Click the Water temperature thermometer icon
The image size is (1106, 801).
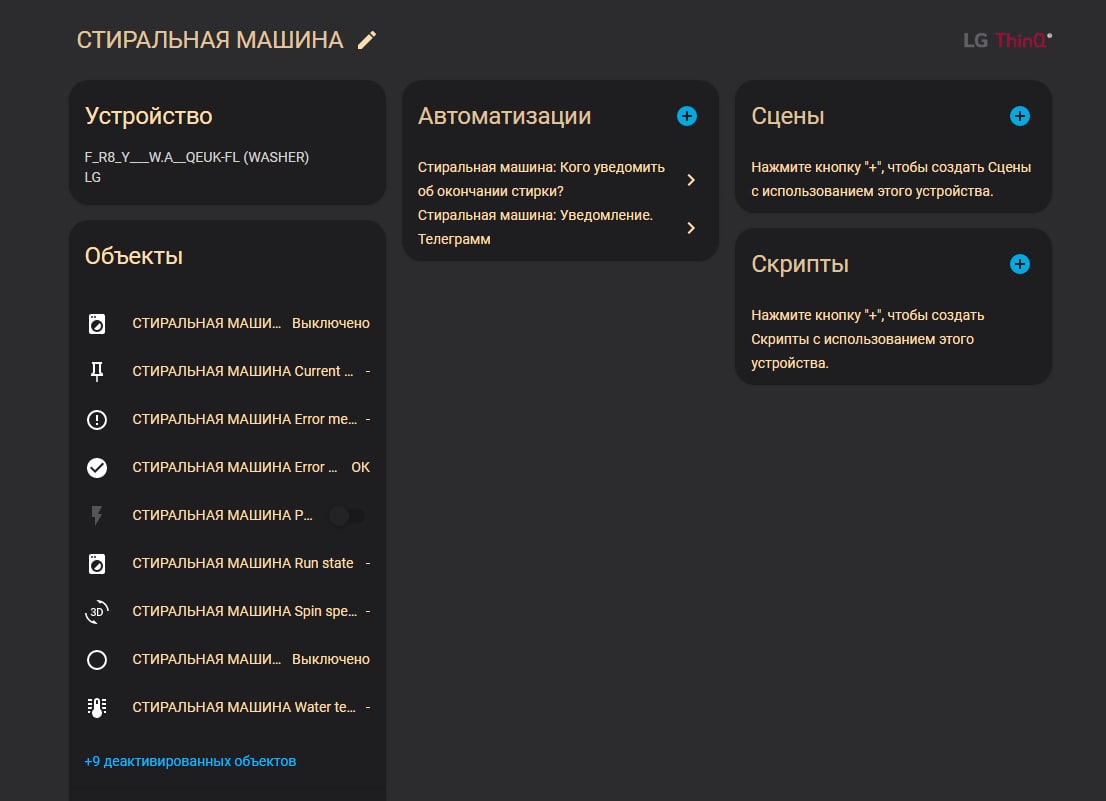[x=97, y=708]
